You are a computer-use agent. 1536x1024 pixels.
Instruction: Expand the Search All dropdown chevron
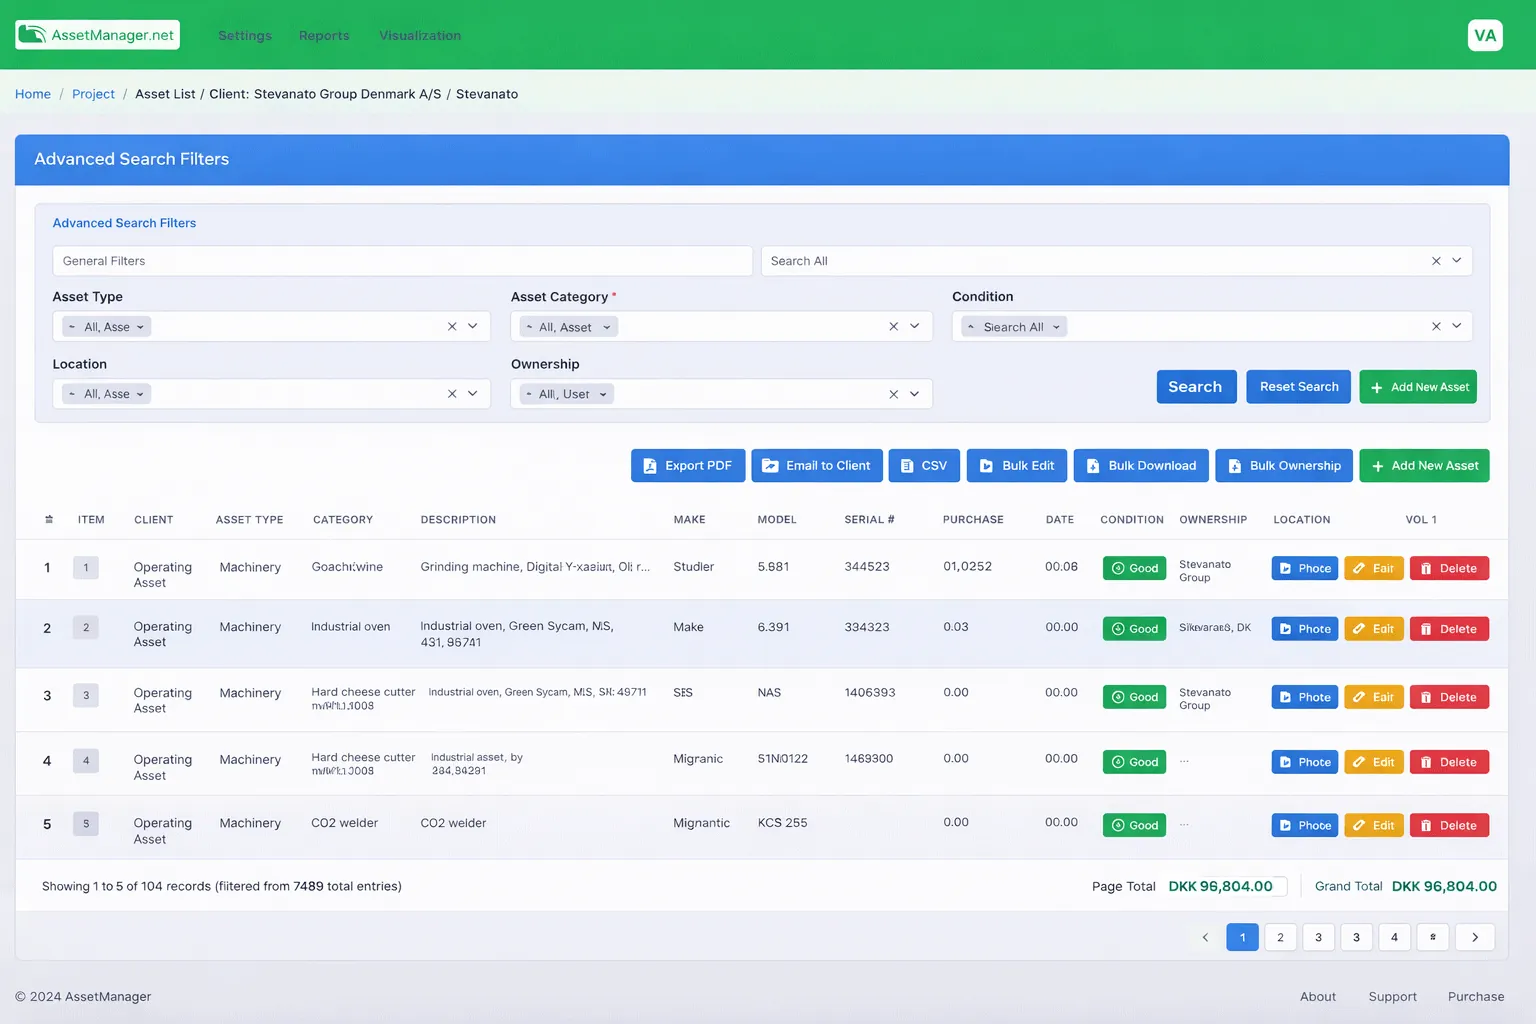(1457, 261)
